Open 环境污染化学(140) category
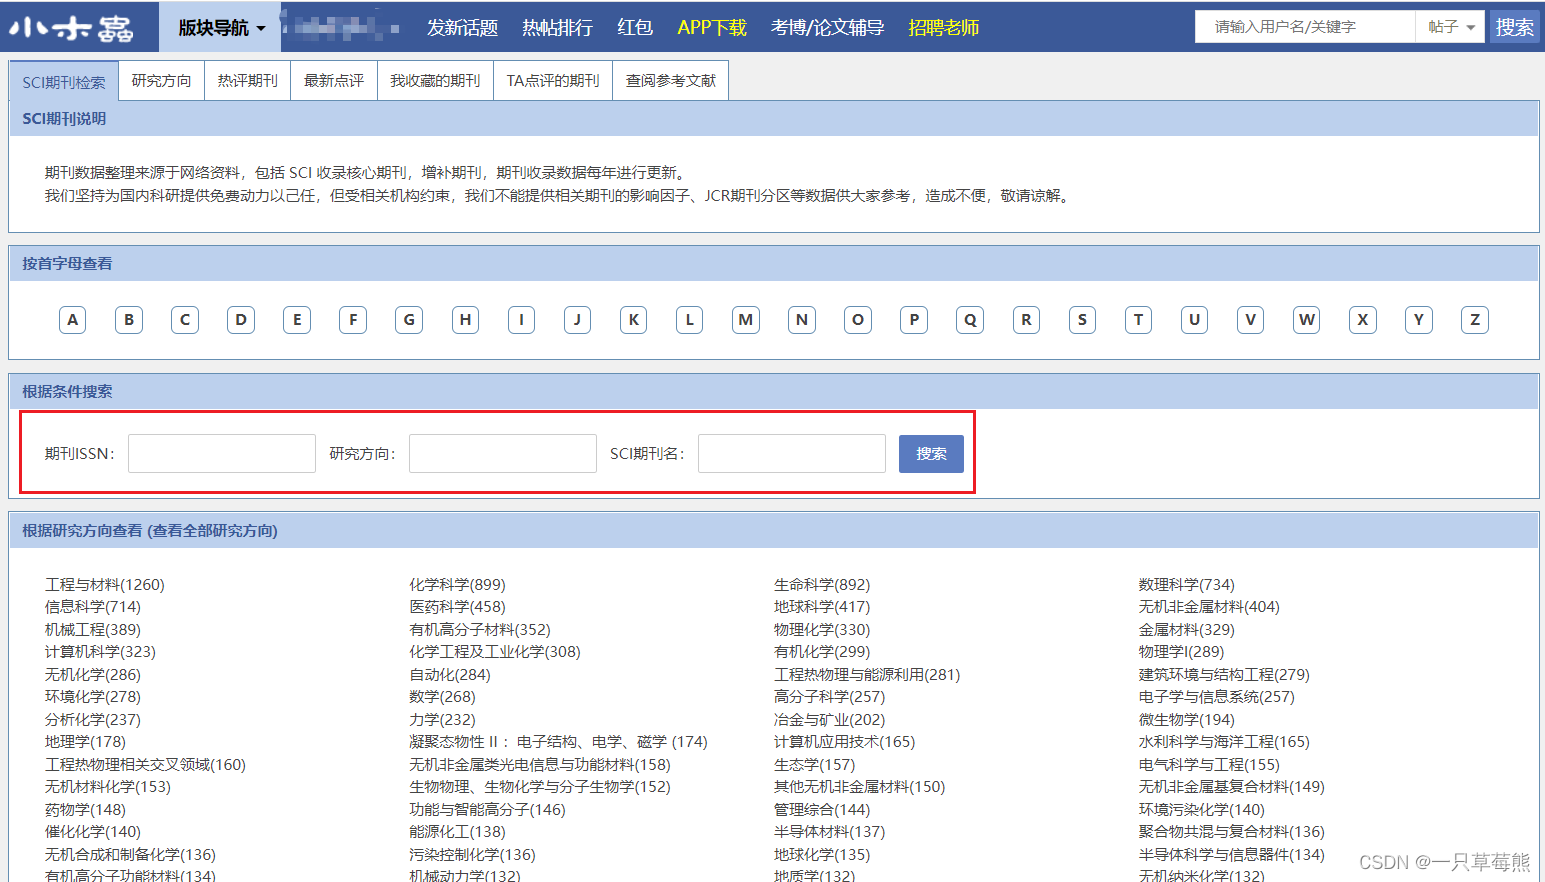 pos(1201,810)
